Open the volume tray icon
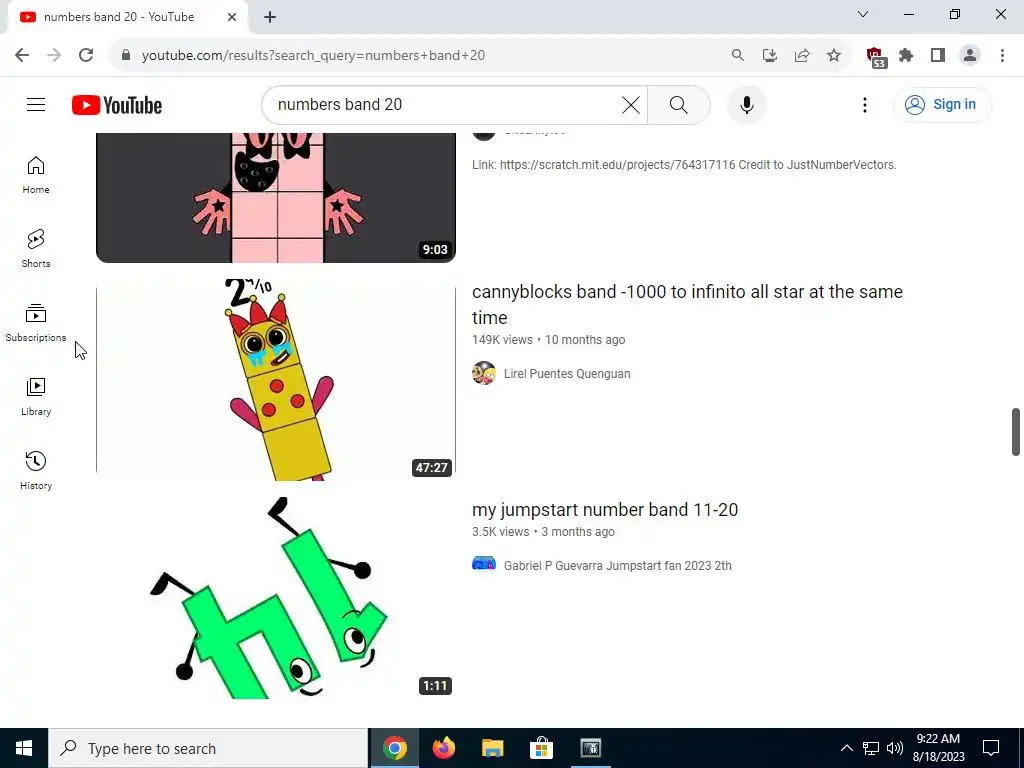1024x768 pixels. [x=895, y=748]
